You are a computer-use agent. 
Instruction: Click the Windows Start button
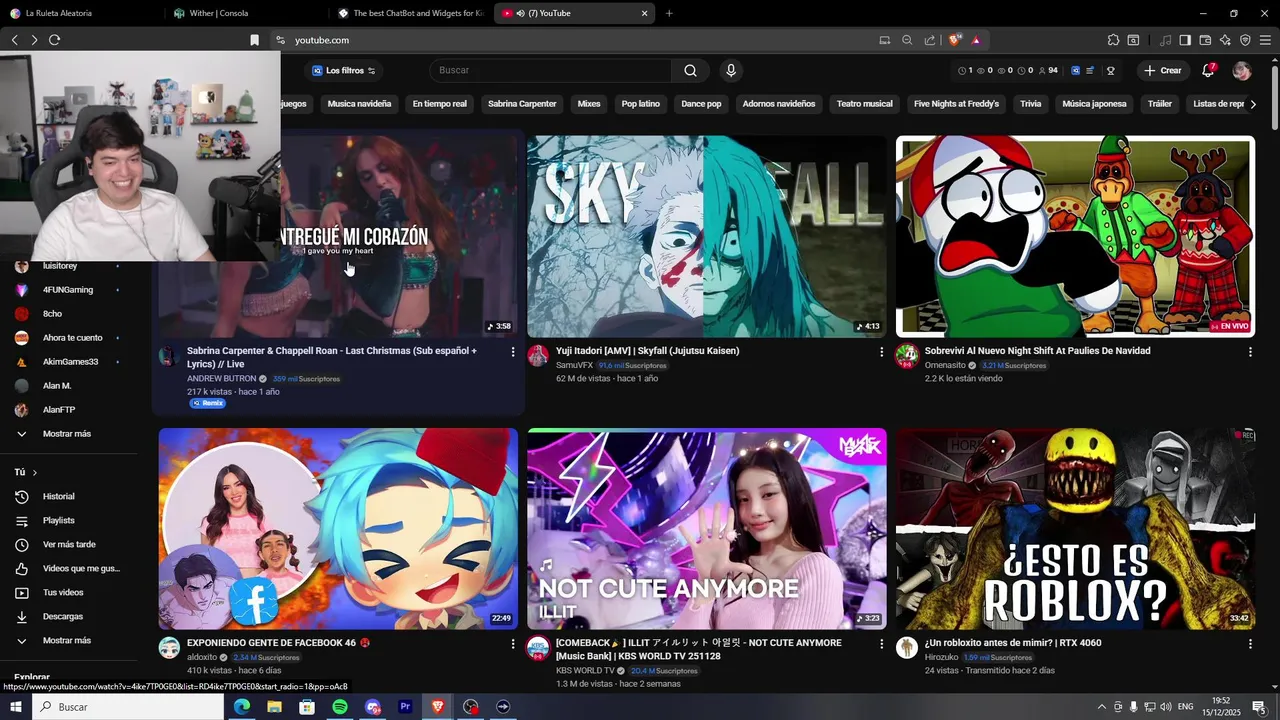point(16,707)
